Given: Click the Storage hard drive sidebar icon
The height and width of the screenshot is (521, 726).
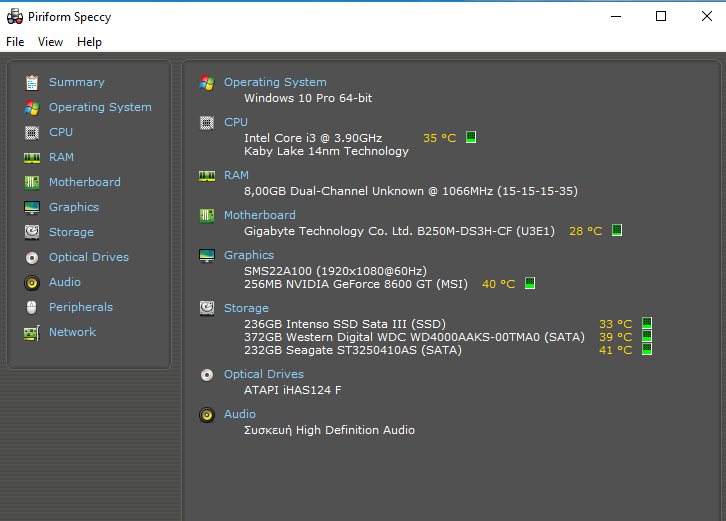Looking at the screenshot, I should tap(32, 232).
